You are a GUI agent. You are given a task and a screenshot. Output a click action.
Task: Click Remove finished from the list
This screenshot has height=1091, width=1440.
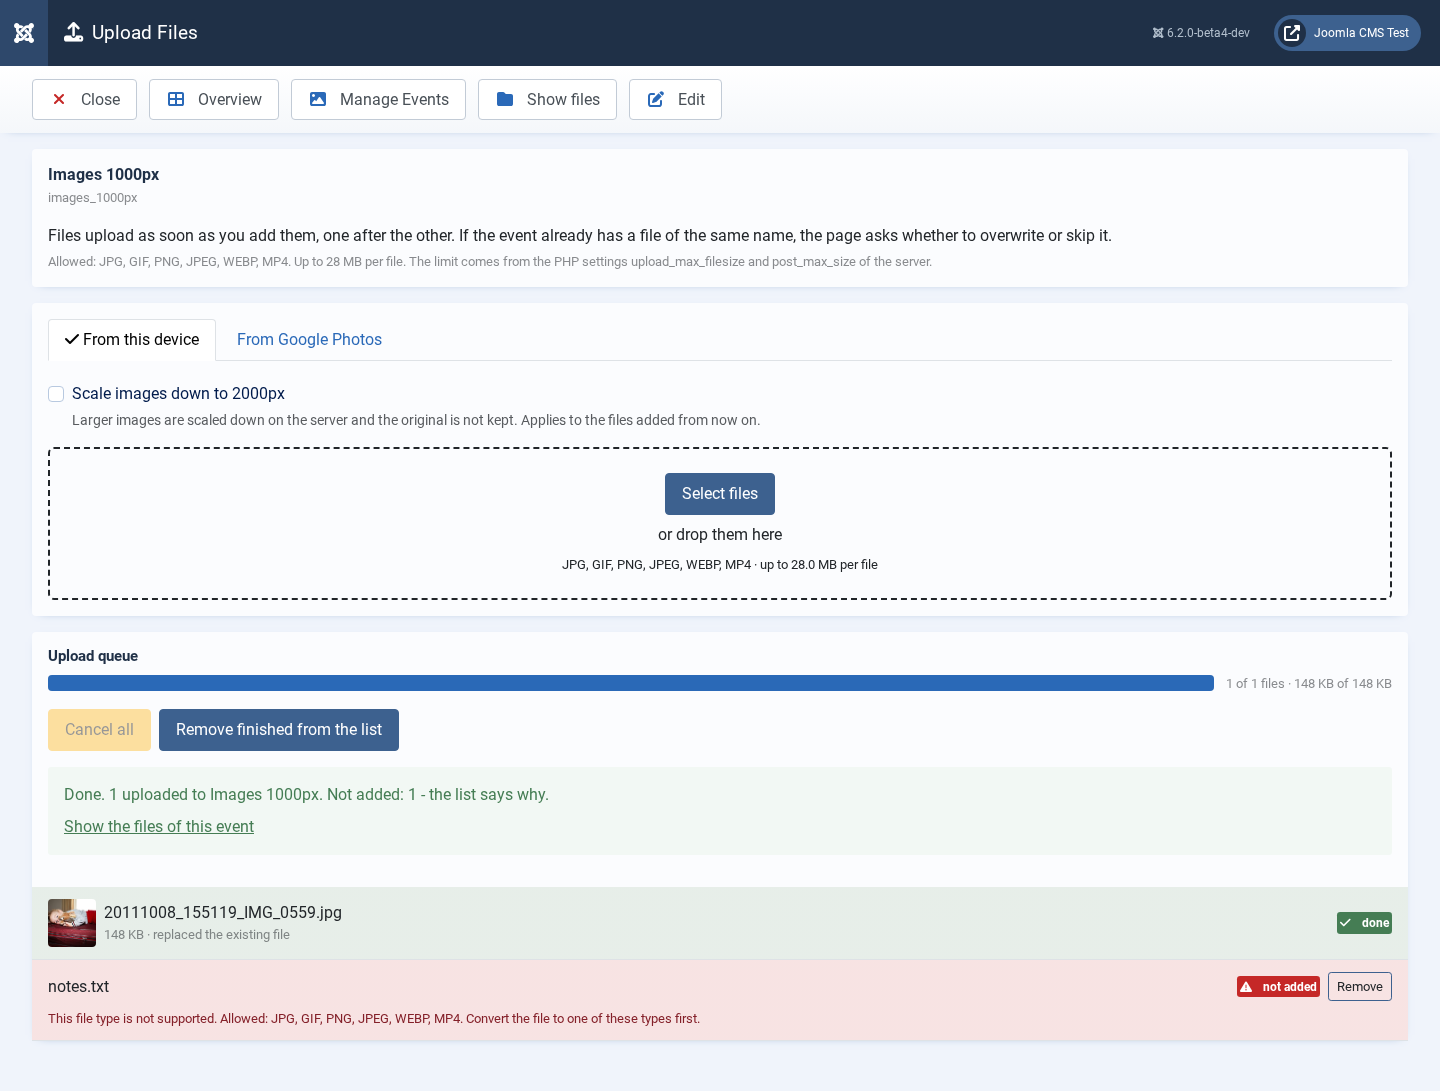pos(279,730)
